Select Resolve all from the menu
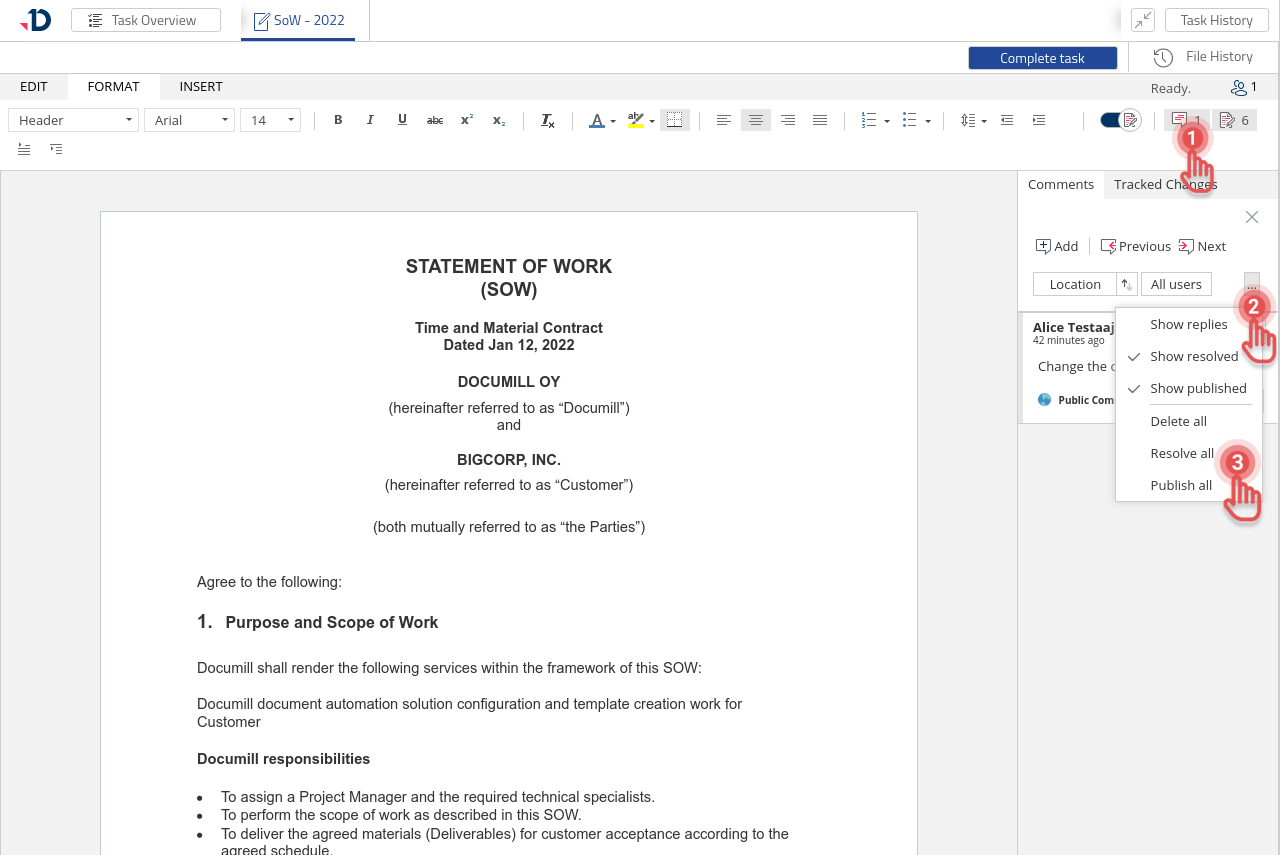 click(x=1181, y=454)
